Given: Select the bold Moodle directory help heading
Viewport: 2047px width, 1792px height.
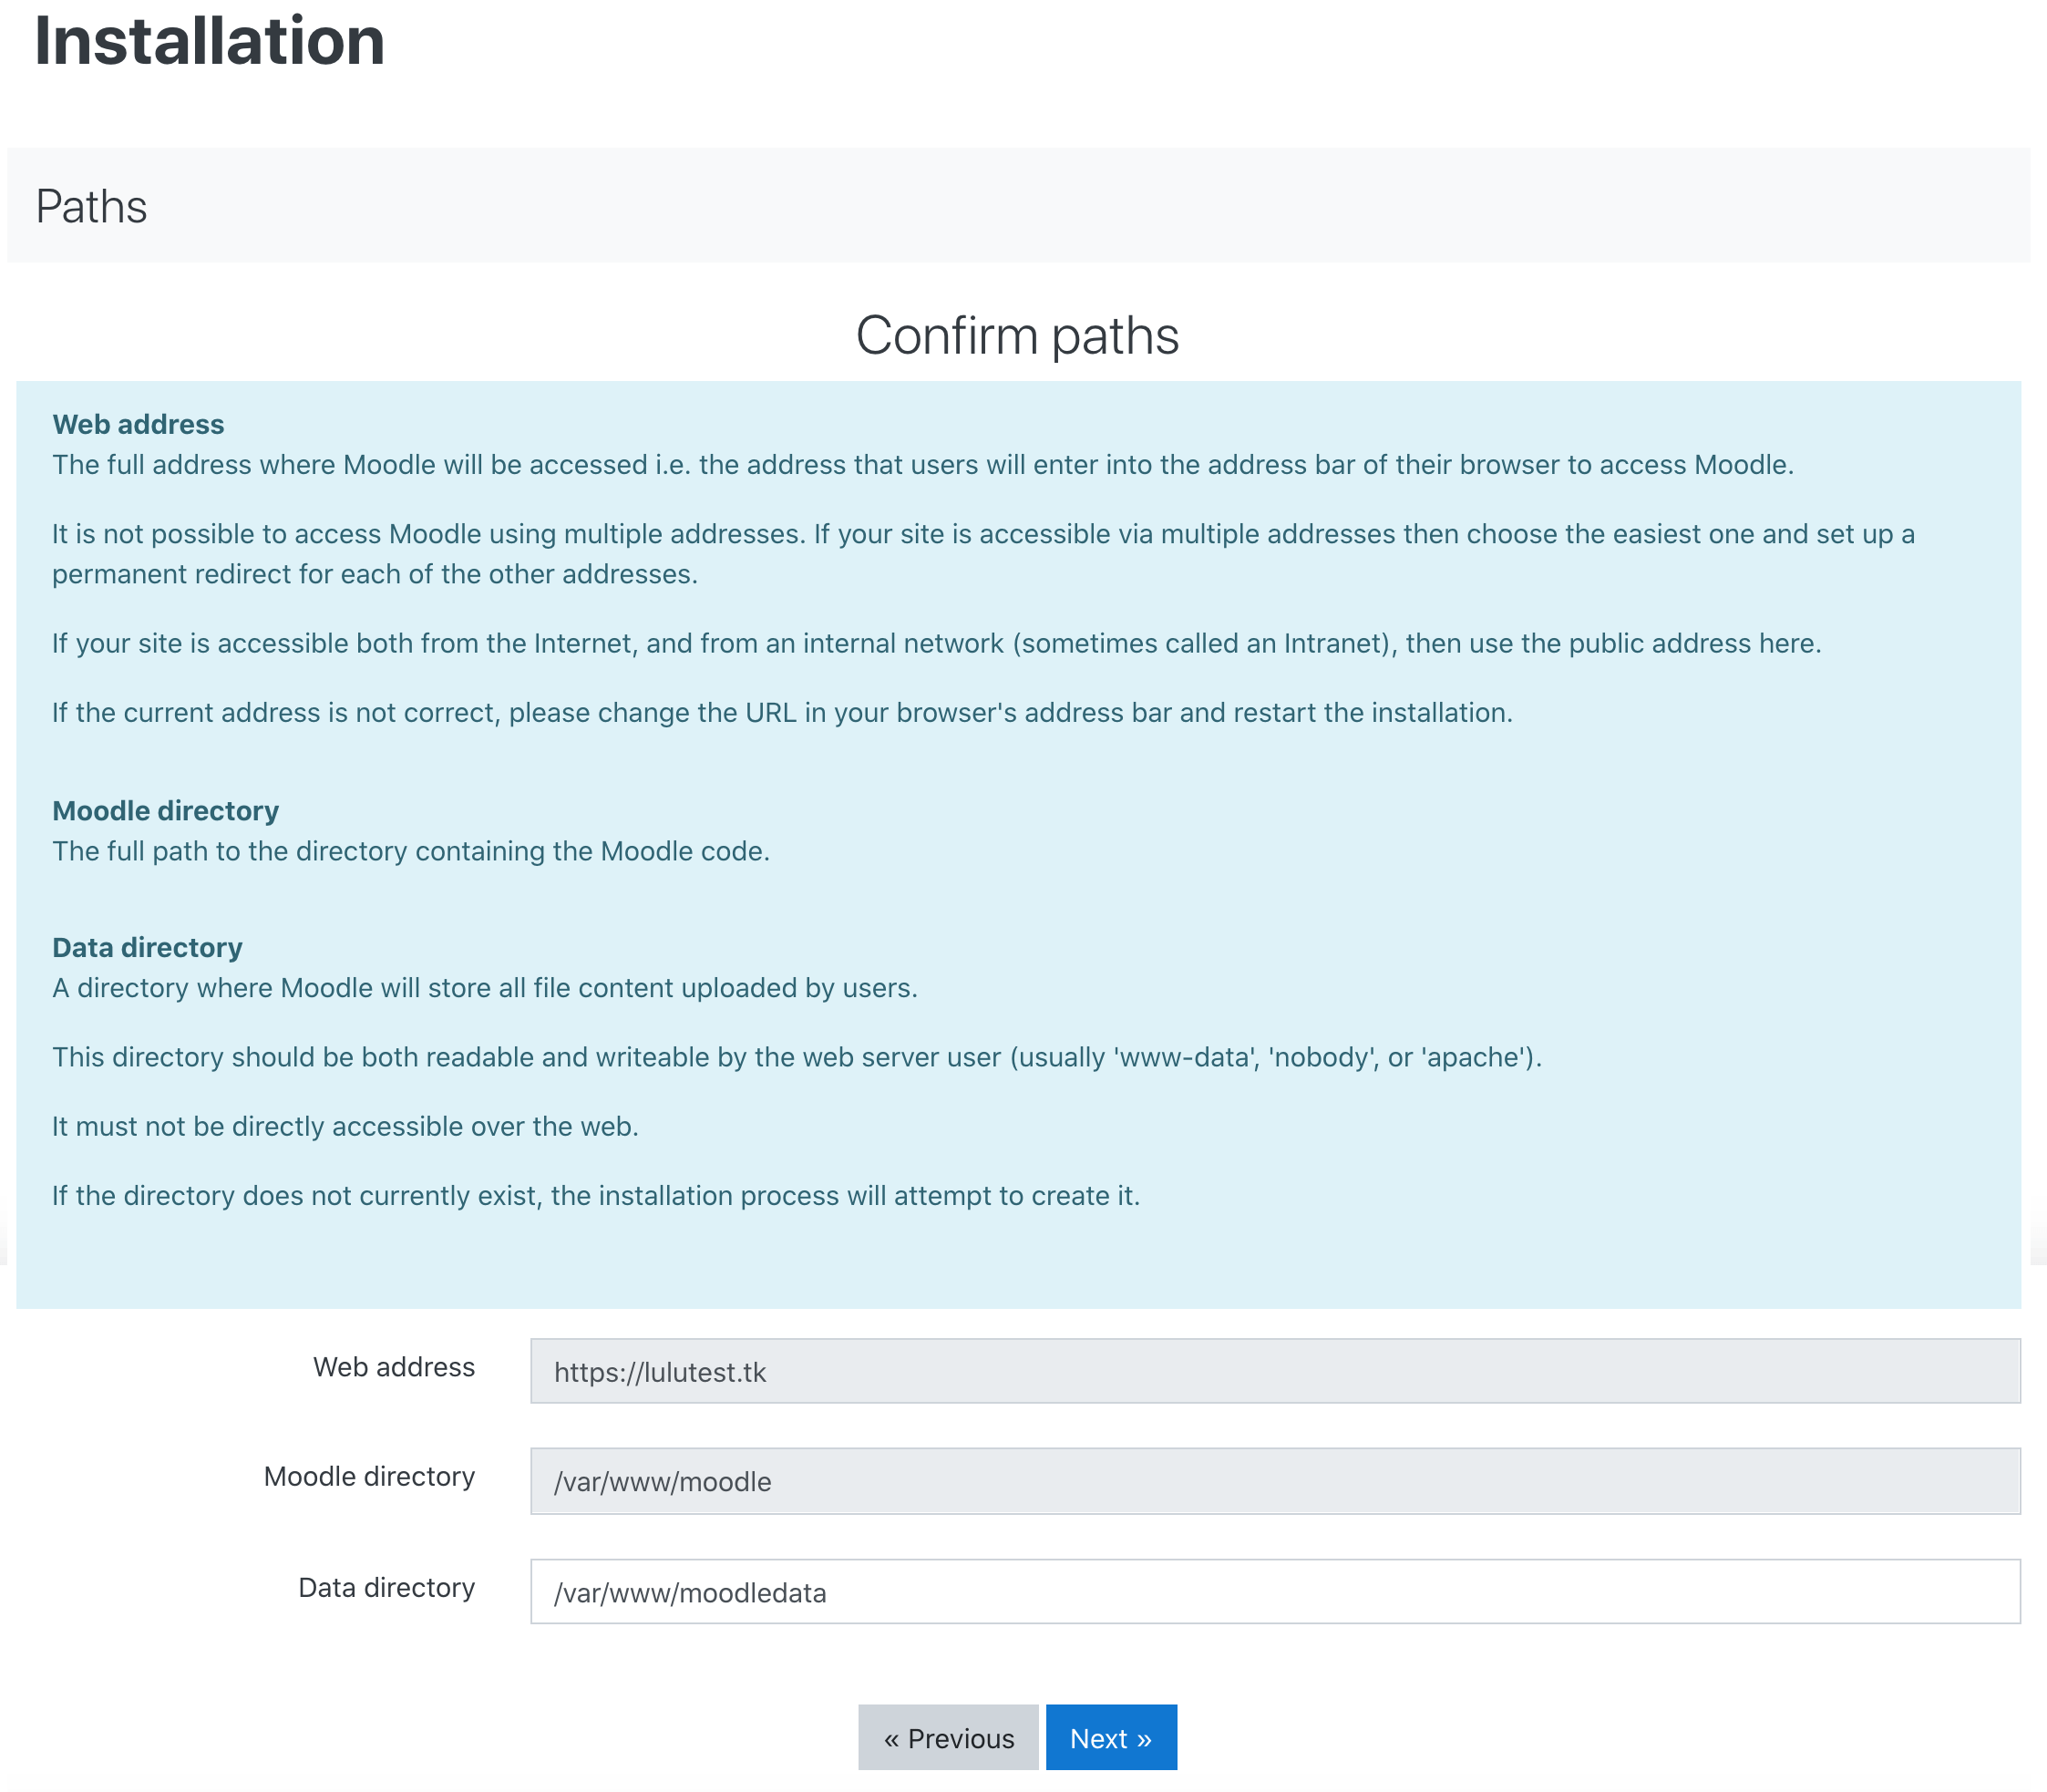Looking at the screenshot, I should pyautogui.click(x=165, y=810).
